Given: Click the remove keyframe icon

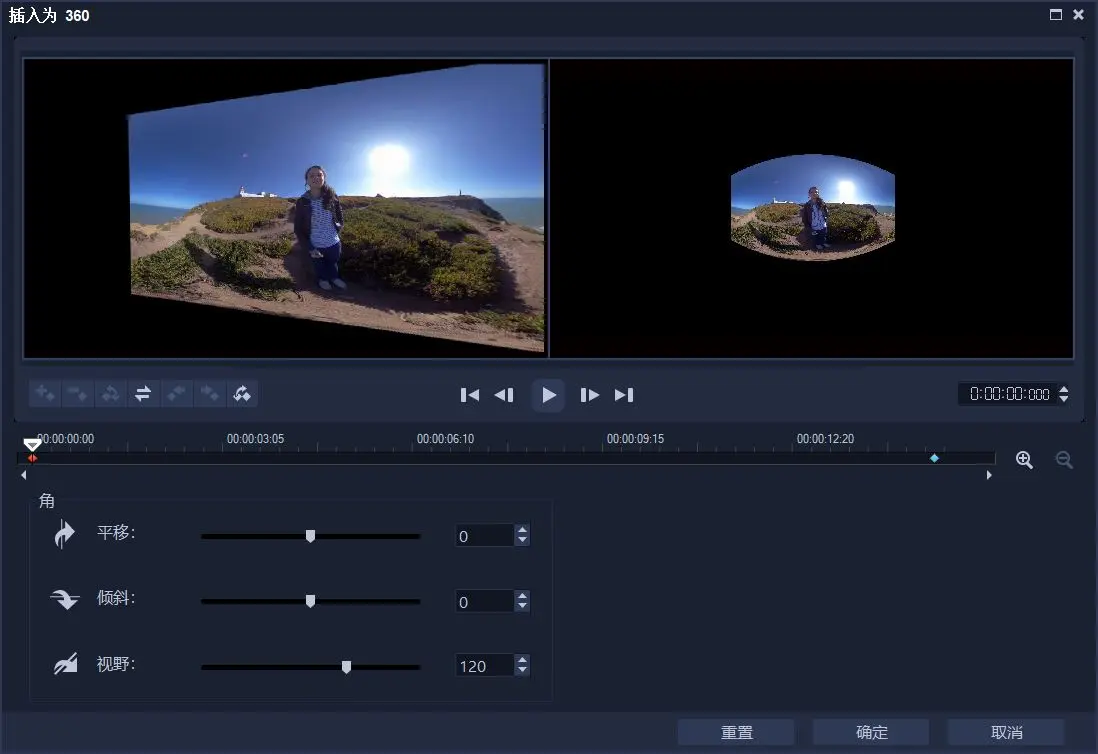Looking at the screenshot, I should [77, 394].
